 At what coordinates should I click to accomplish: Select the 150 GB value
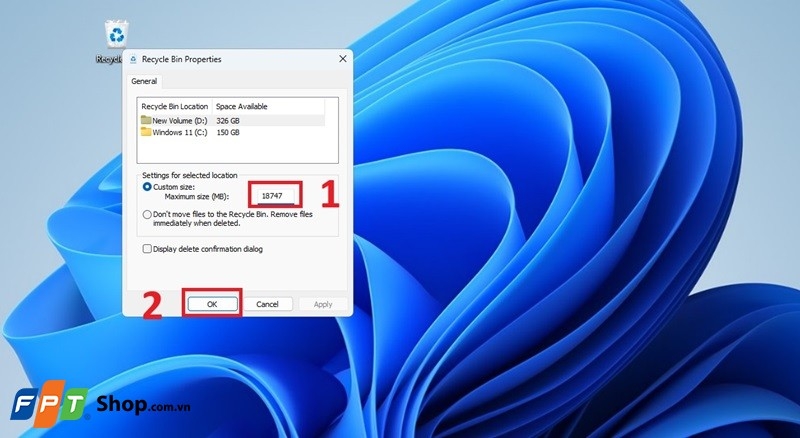228,133
